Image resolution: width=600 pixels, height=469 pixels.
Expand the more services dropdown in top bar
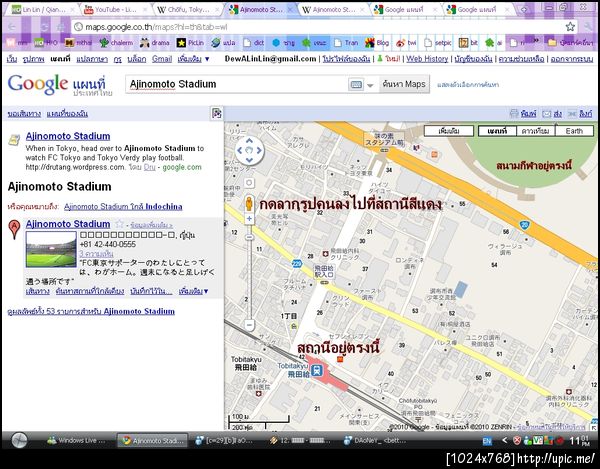(194, 59)
